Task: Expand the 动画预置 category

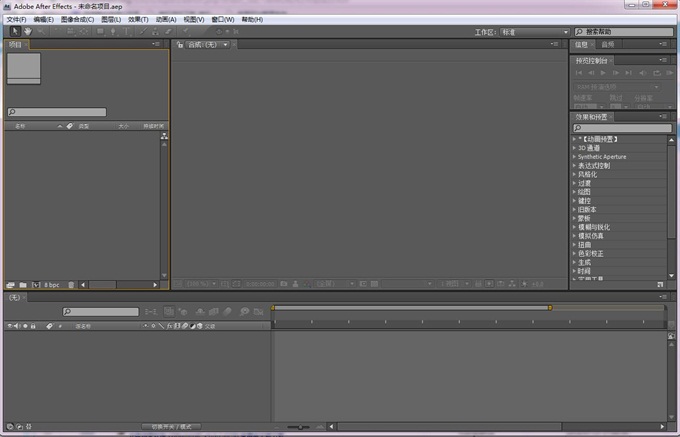Action: [574, 139]
